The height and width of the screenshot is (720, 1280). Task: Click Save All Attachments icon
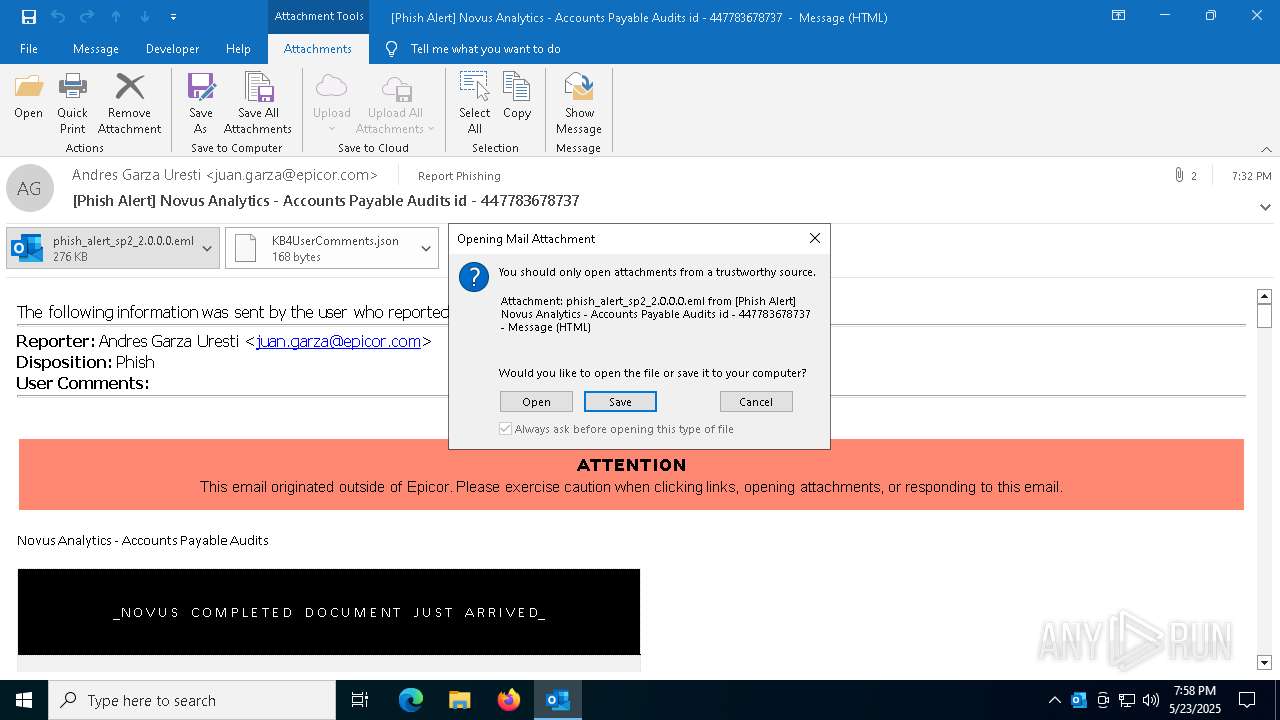tap(258, 103)
